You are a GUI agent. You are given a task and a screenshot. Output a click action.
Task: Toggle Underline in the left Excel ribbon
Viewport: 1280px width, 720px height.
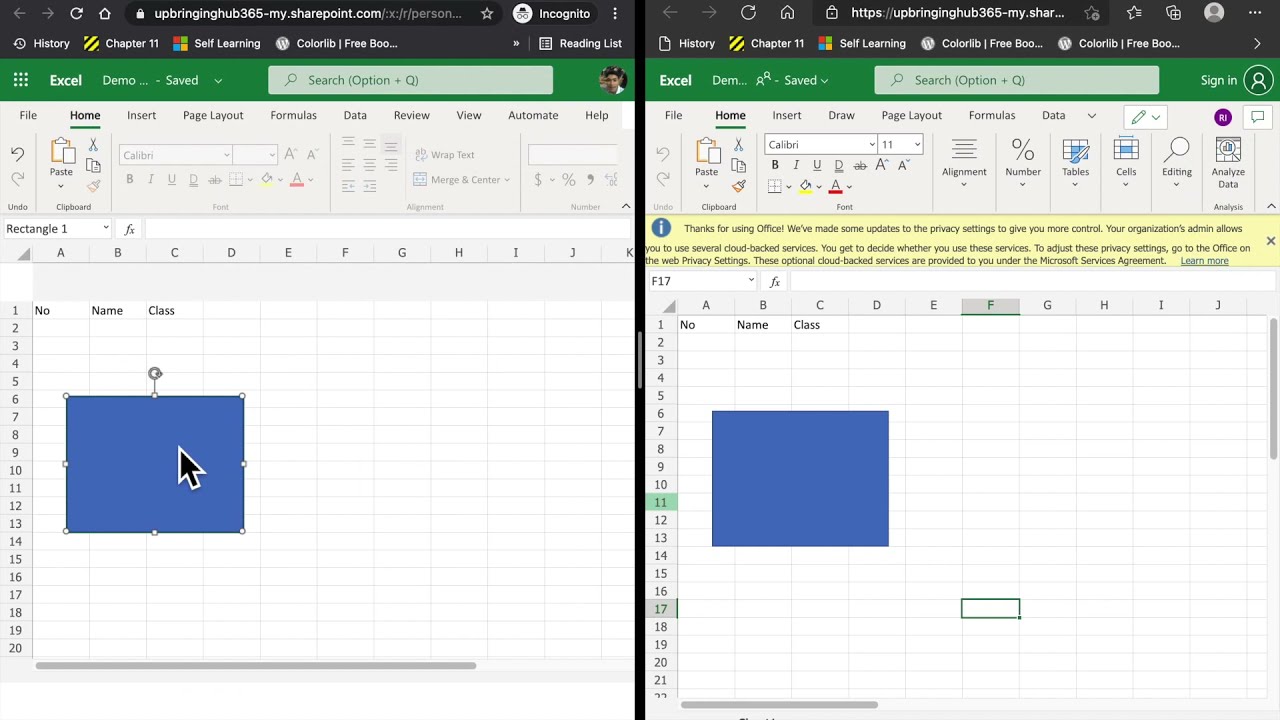tap(172, 180)
